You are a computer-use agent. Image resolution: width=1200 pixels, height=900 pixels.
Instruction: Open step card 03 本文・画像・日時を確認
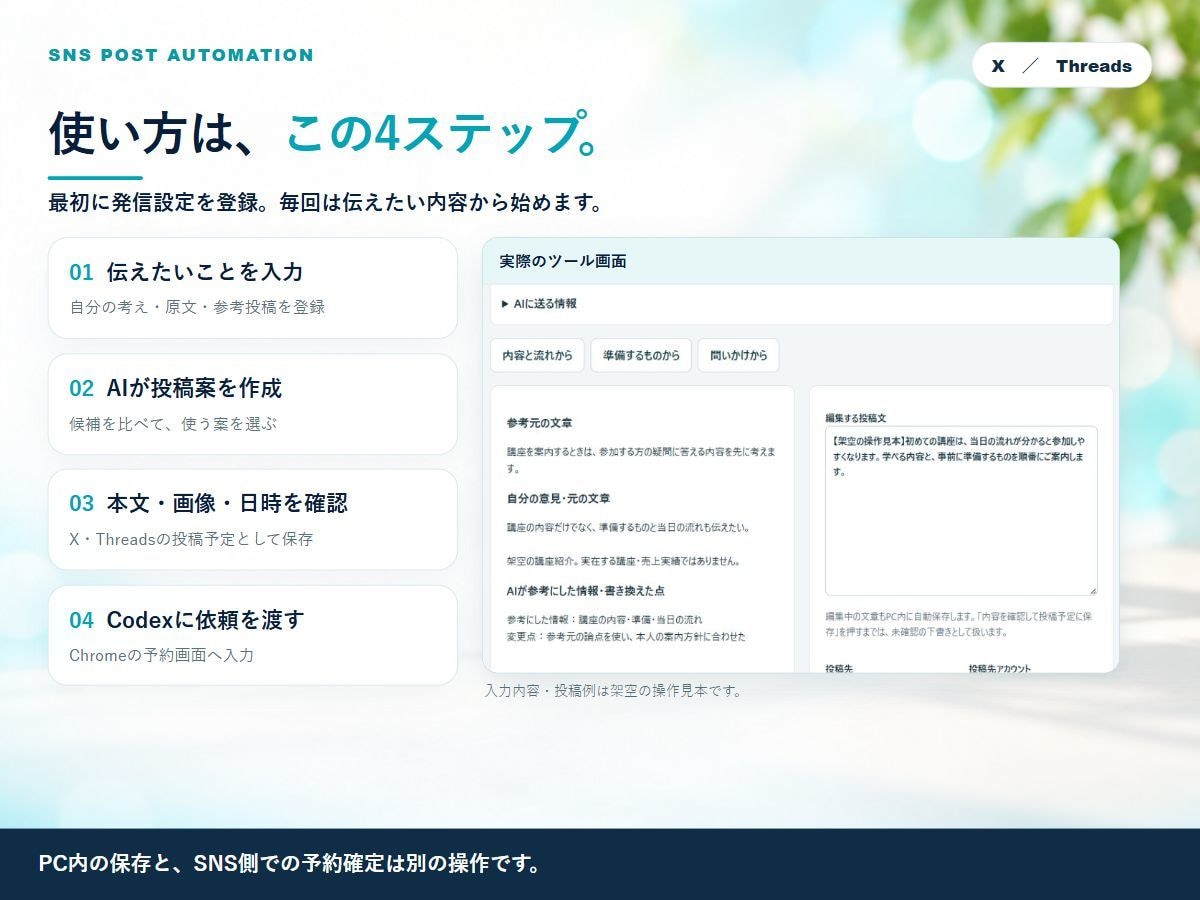click(253, 520)
